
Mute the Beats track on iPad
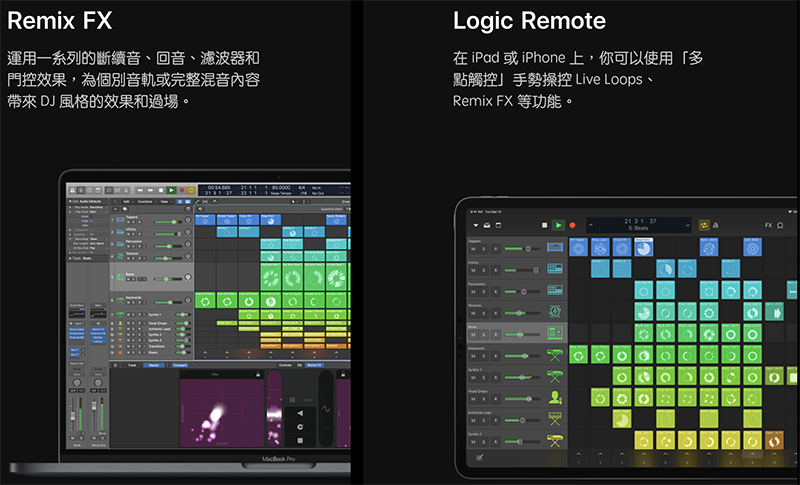pyautogui.click(x=473, y=335)
